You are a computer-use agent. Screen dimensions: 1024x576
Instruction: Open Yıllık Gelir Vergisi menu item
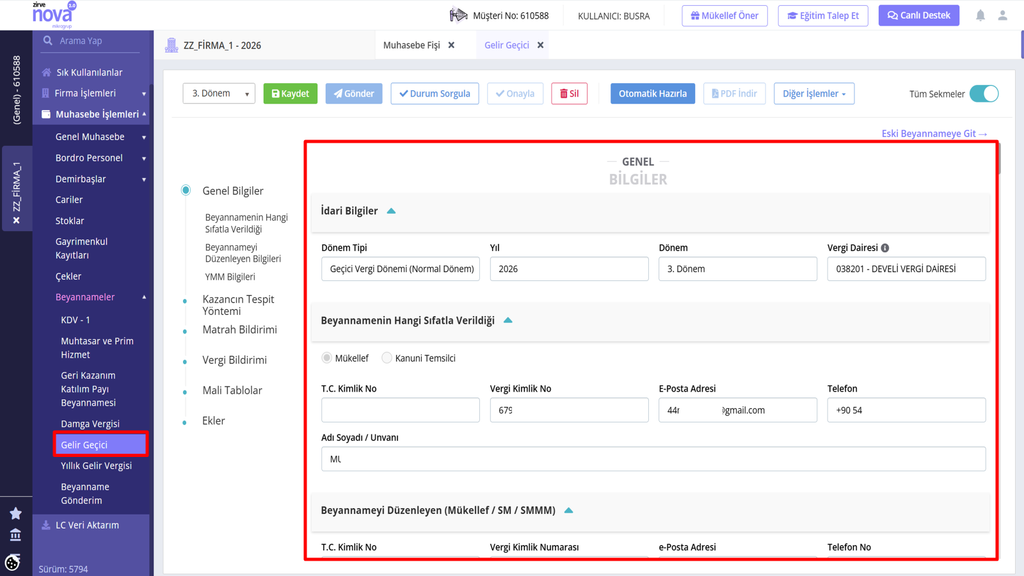pos(96,466)
